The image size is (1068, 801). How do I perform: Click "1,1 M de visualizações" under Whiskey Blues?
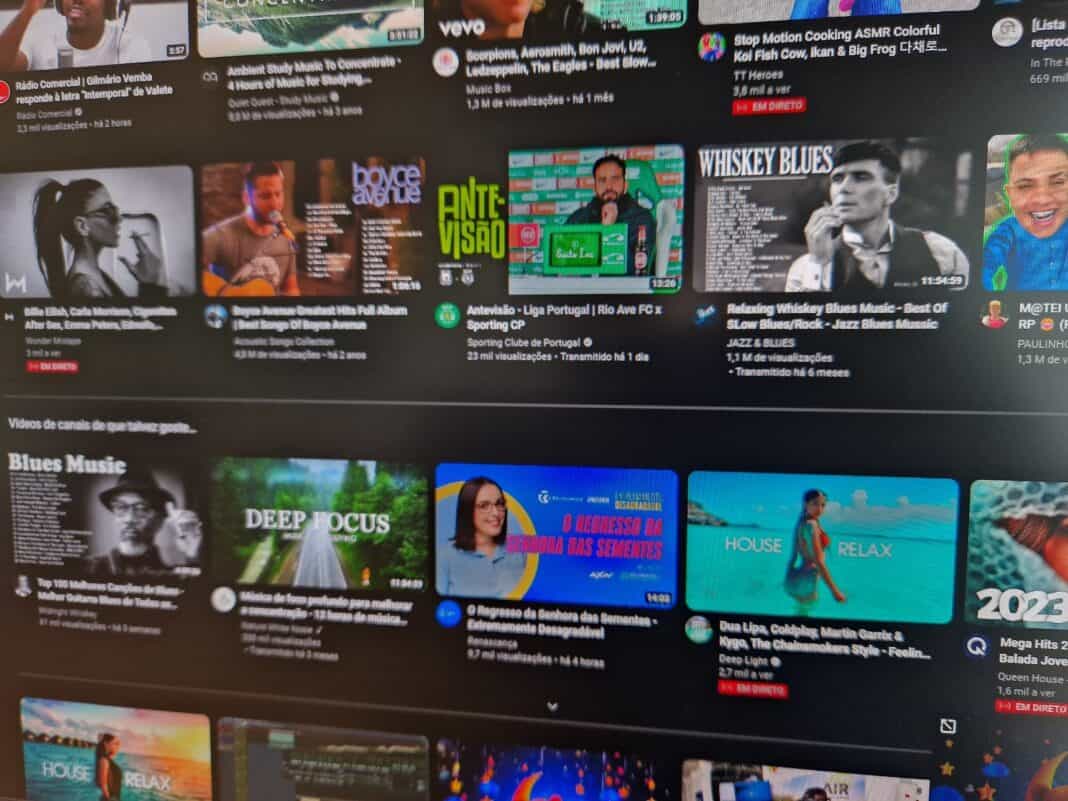[779, 358]
